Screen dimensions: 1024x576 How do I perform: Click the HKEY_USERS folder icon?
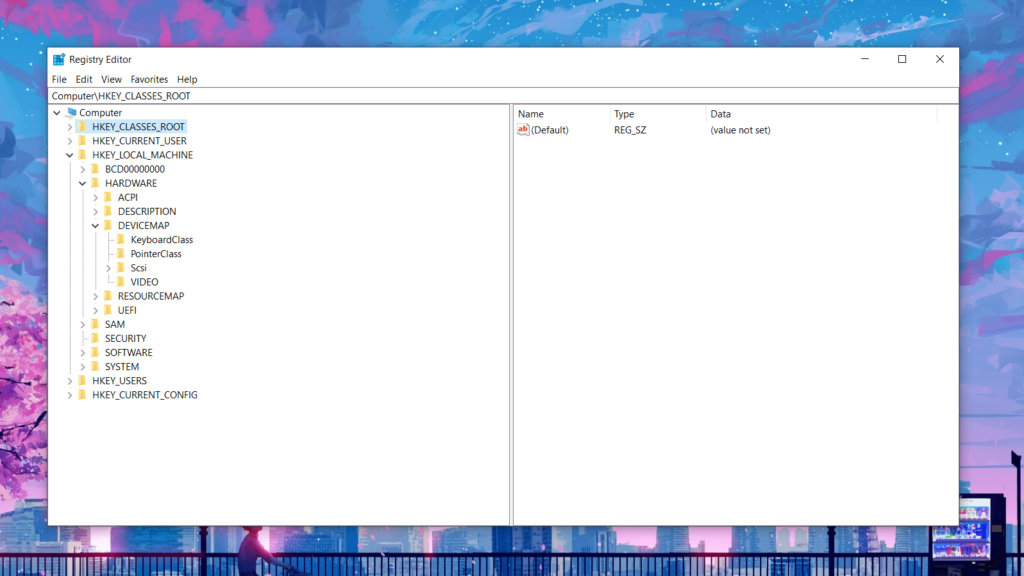click(82, 381)
